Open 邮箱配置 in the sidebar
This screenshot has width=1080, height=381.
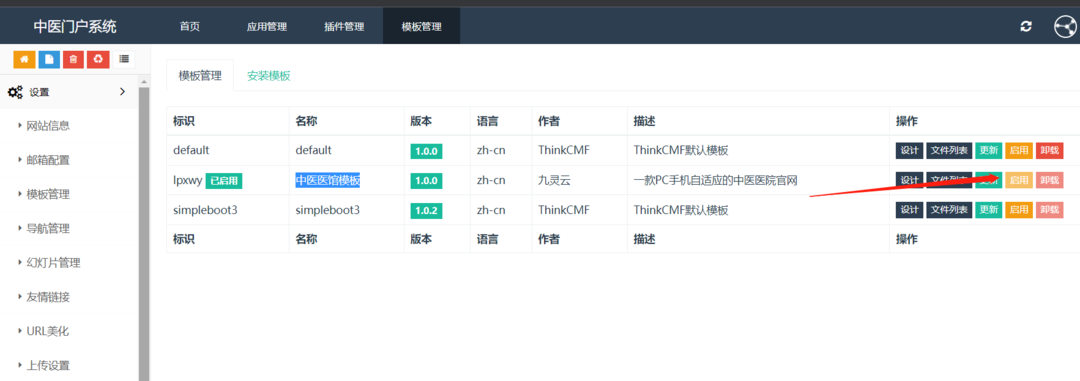tap(48, 160)
